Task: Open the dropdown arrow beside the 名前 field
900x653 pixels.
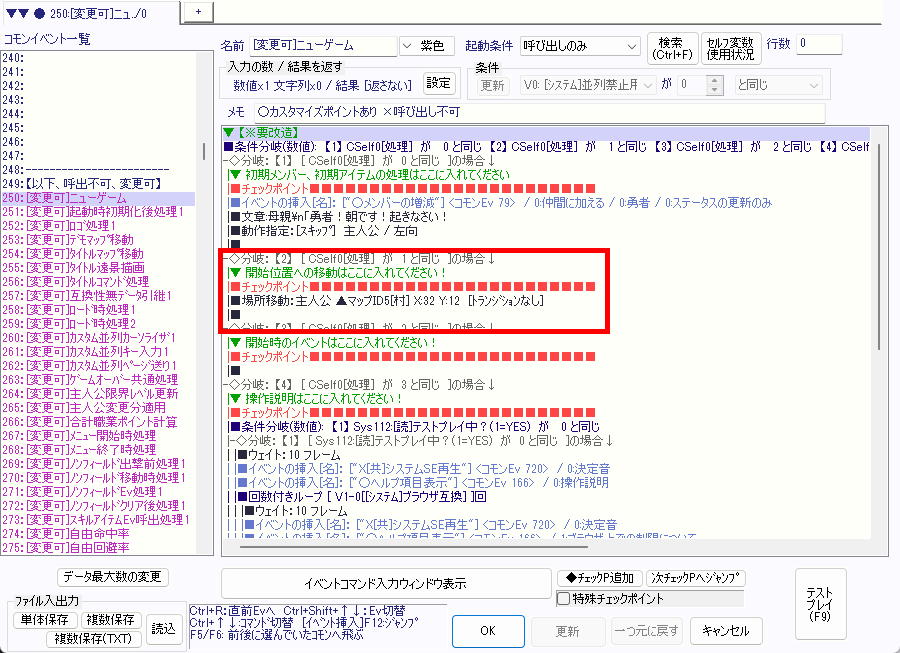Action: pyautogui.click(x=406, y=46)
